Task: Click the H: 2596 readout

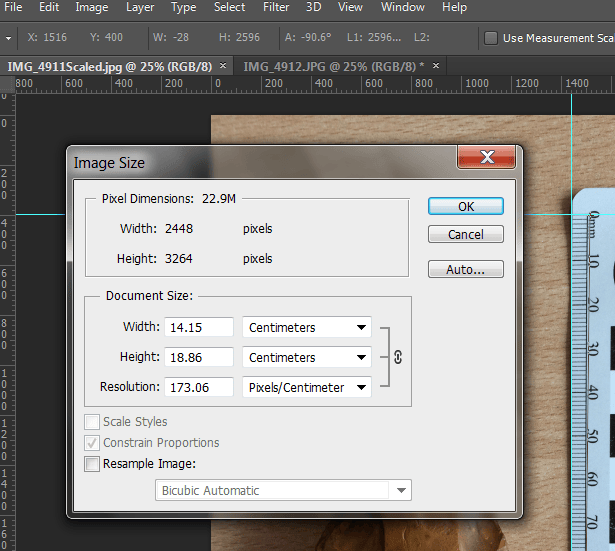Action: coord(239,38)
